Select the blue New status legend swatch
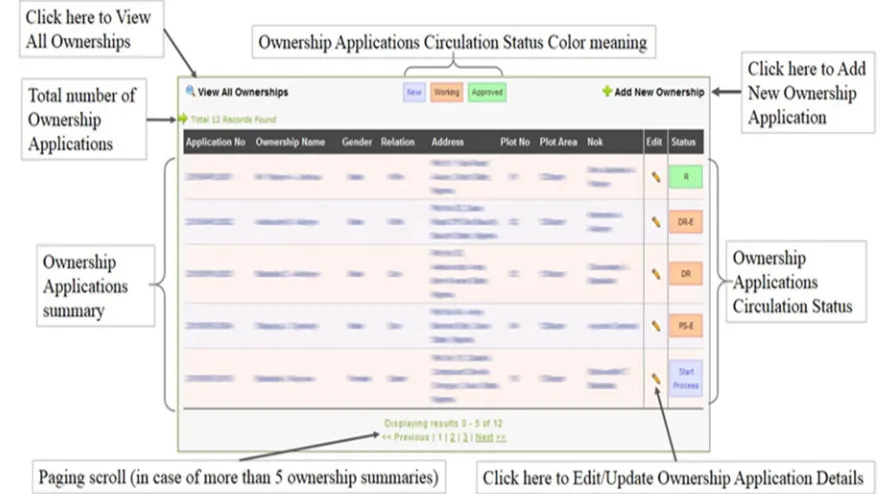Viewport: 880px width, 494px height. point(414,92)
